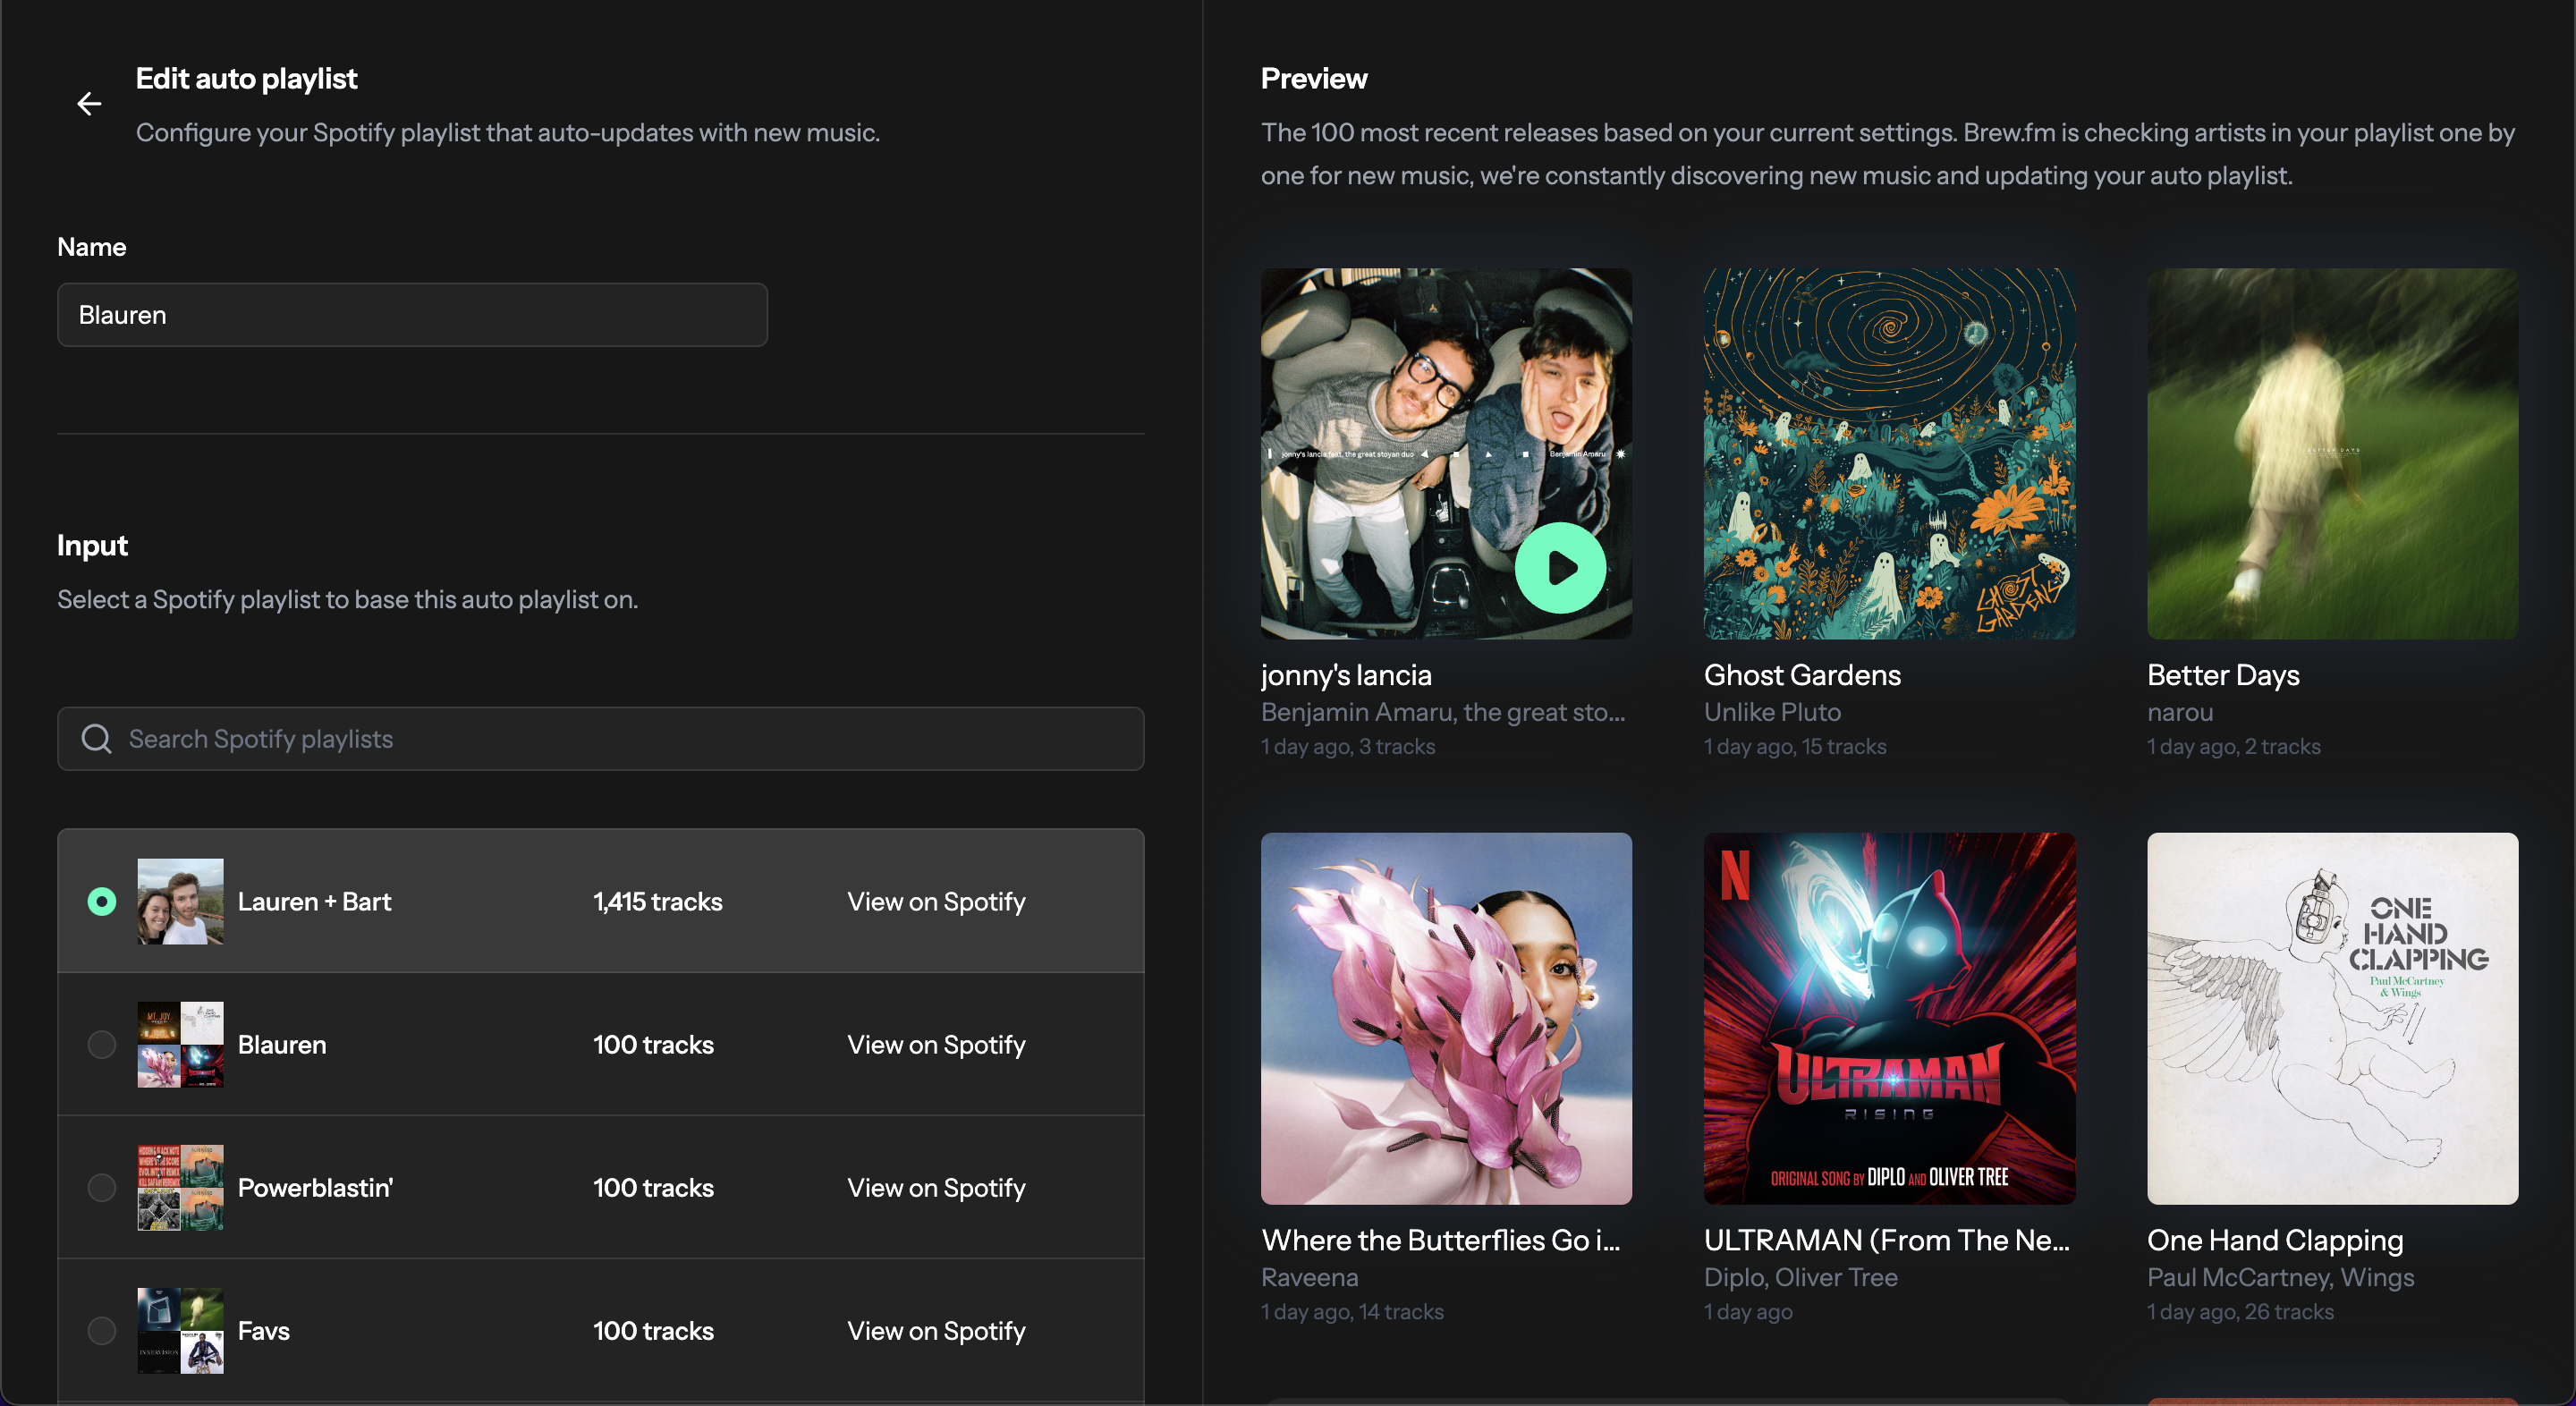Open View on Spotify for Powerblastin'

936,1188
